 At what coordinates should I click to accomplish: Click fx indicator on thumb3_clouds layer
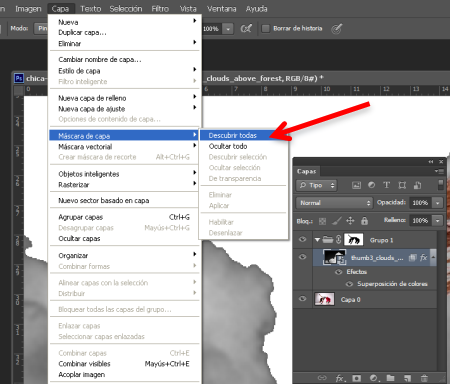click(x=423, y=257)
